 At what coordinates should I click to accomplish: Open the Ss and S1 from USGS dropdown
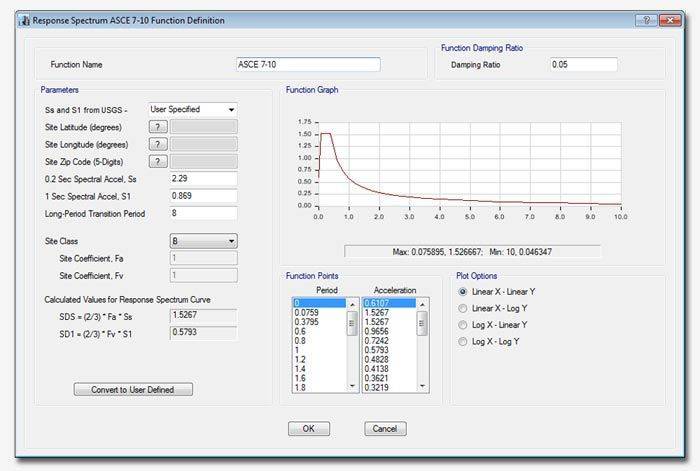pyautogui.click(x=193, y=110)
